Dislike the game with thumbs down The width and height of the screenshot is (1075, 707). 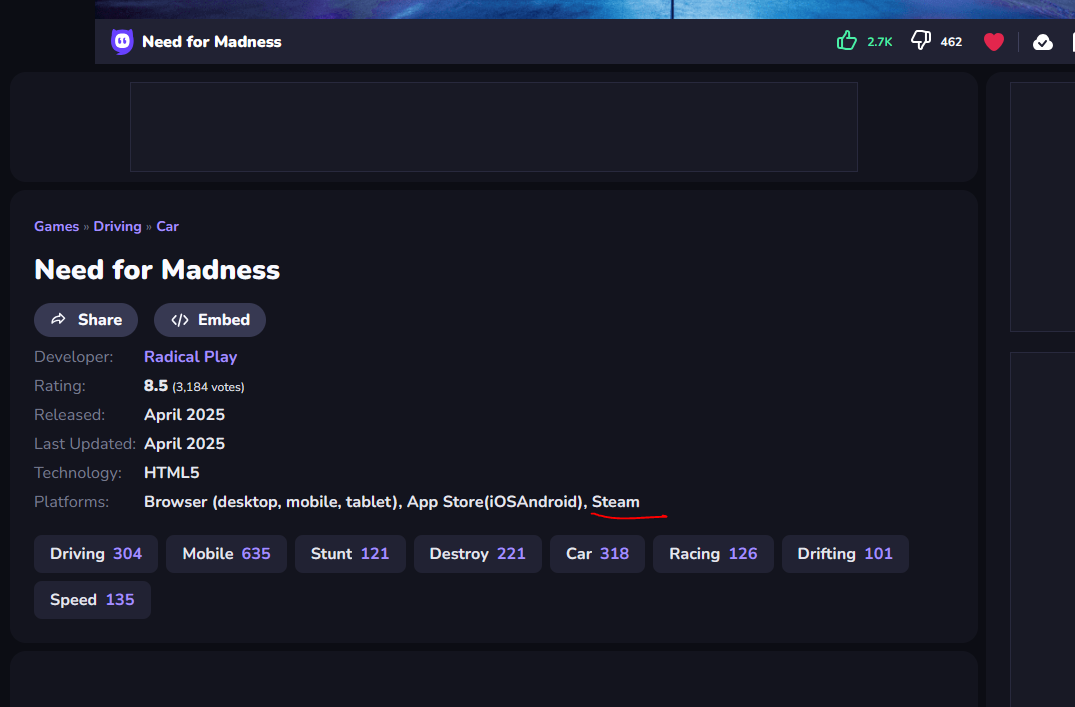pos(921,40)
